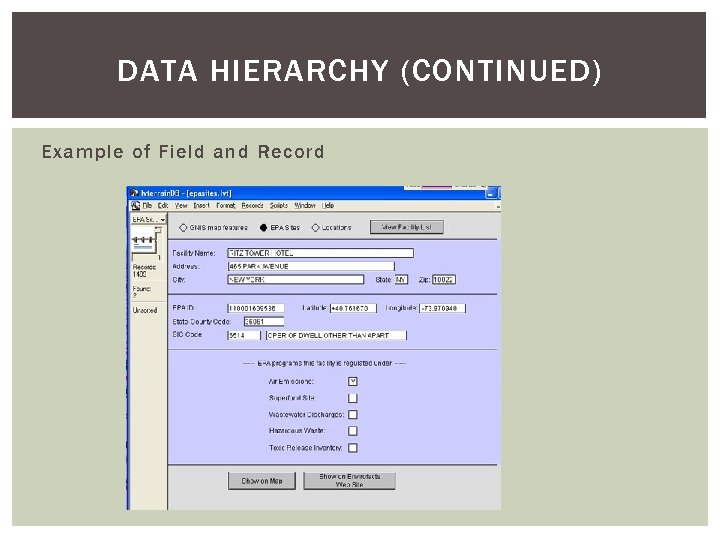
Task: Click the document icon beside File menu
Action: pos(136,206)
